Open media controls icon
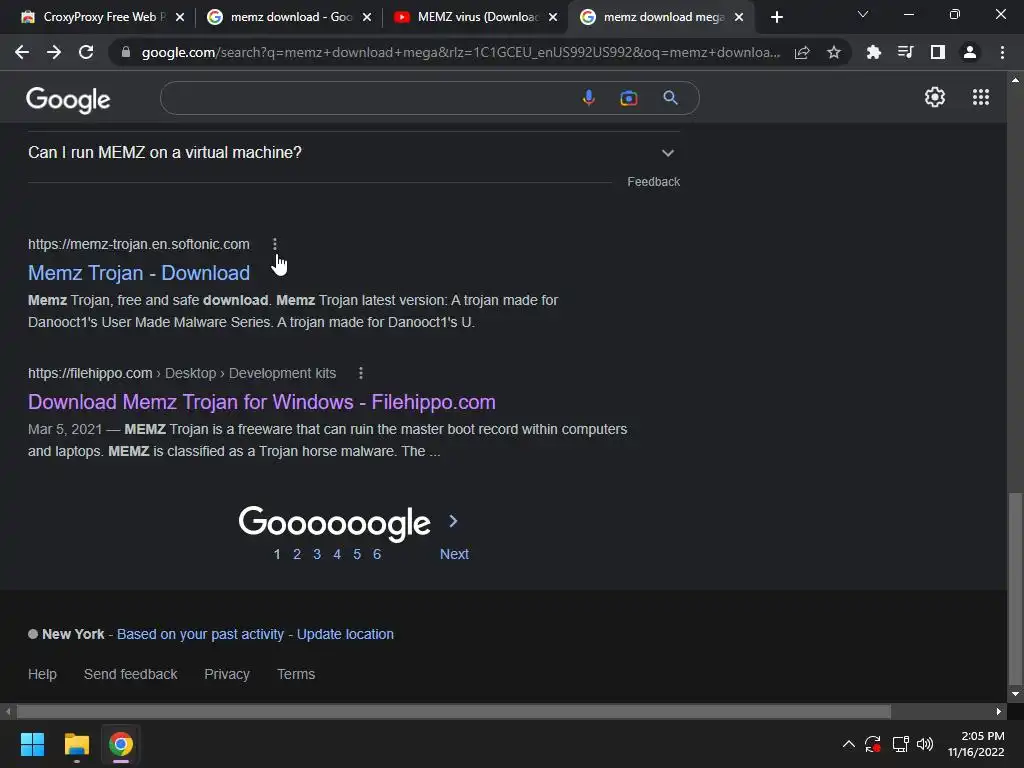 pyautogui.click(x=905, y=52)
